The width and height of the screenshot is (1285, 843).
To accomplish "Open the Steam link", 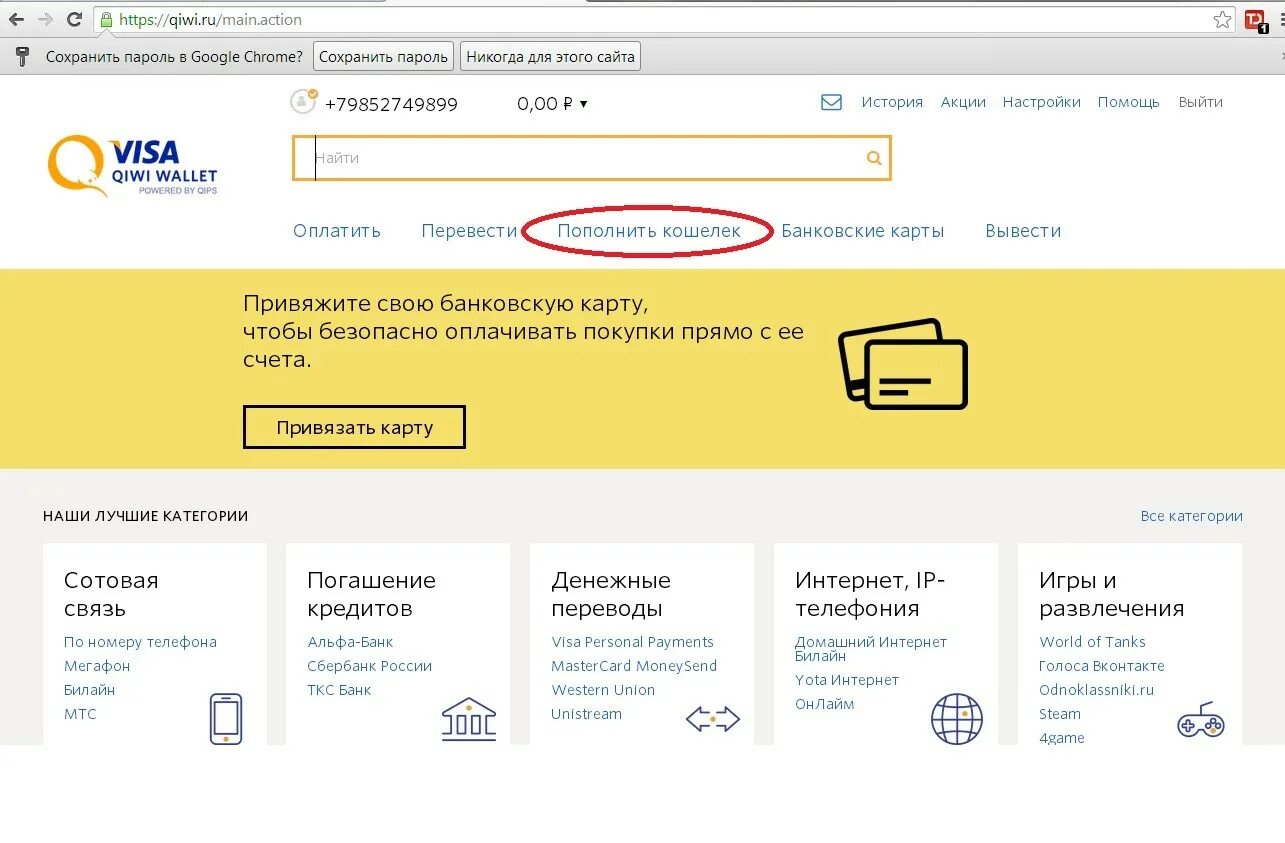I will coord(1060,714).
